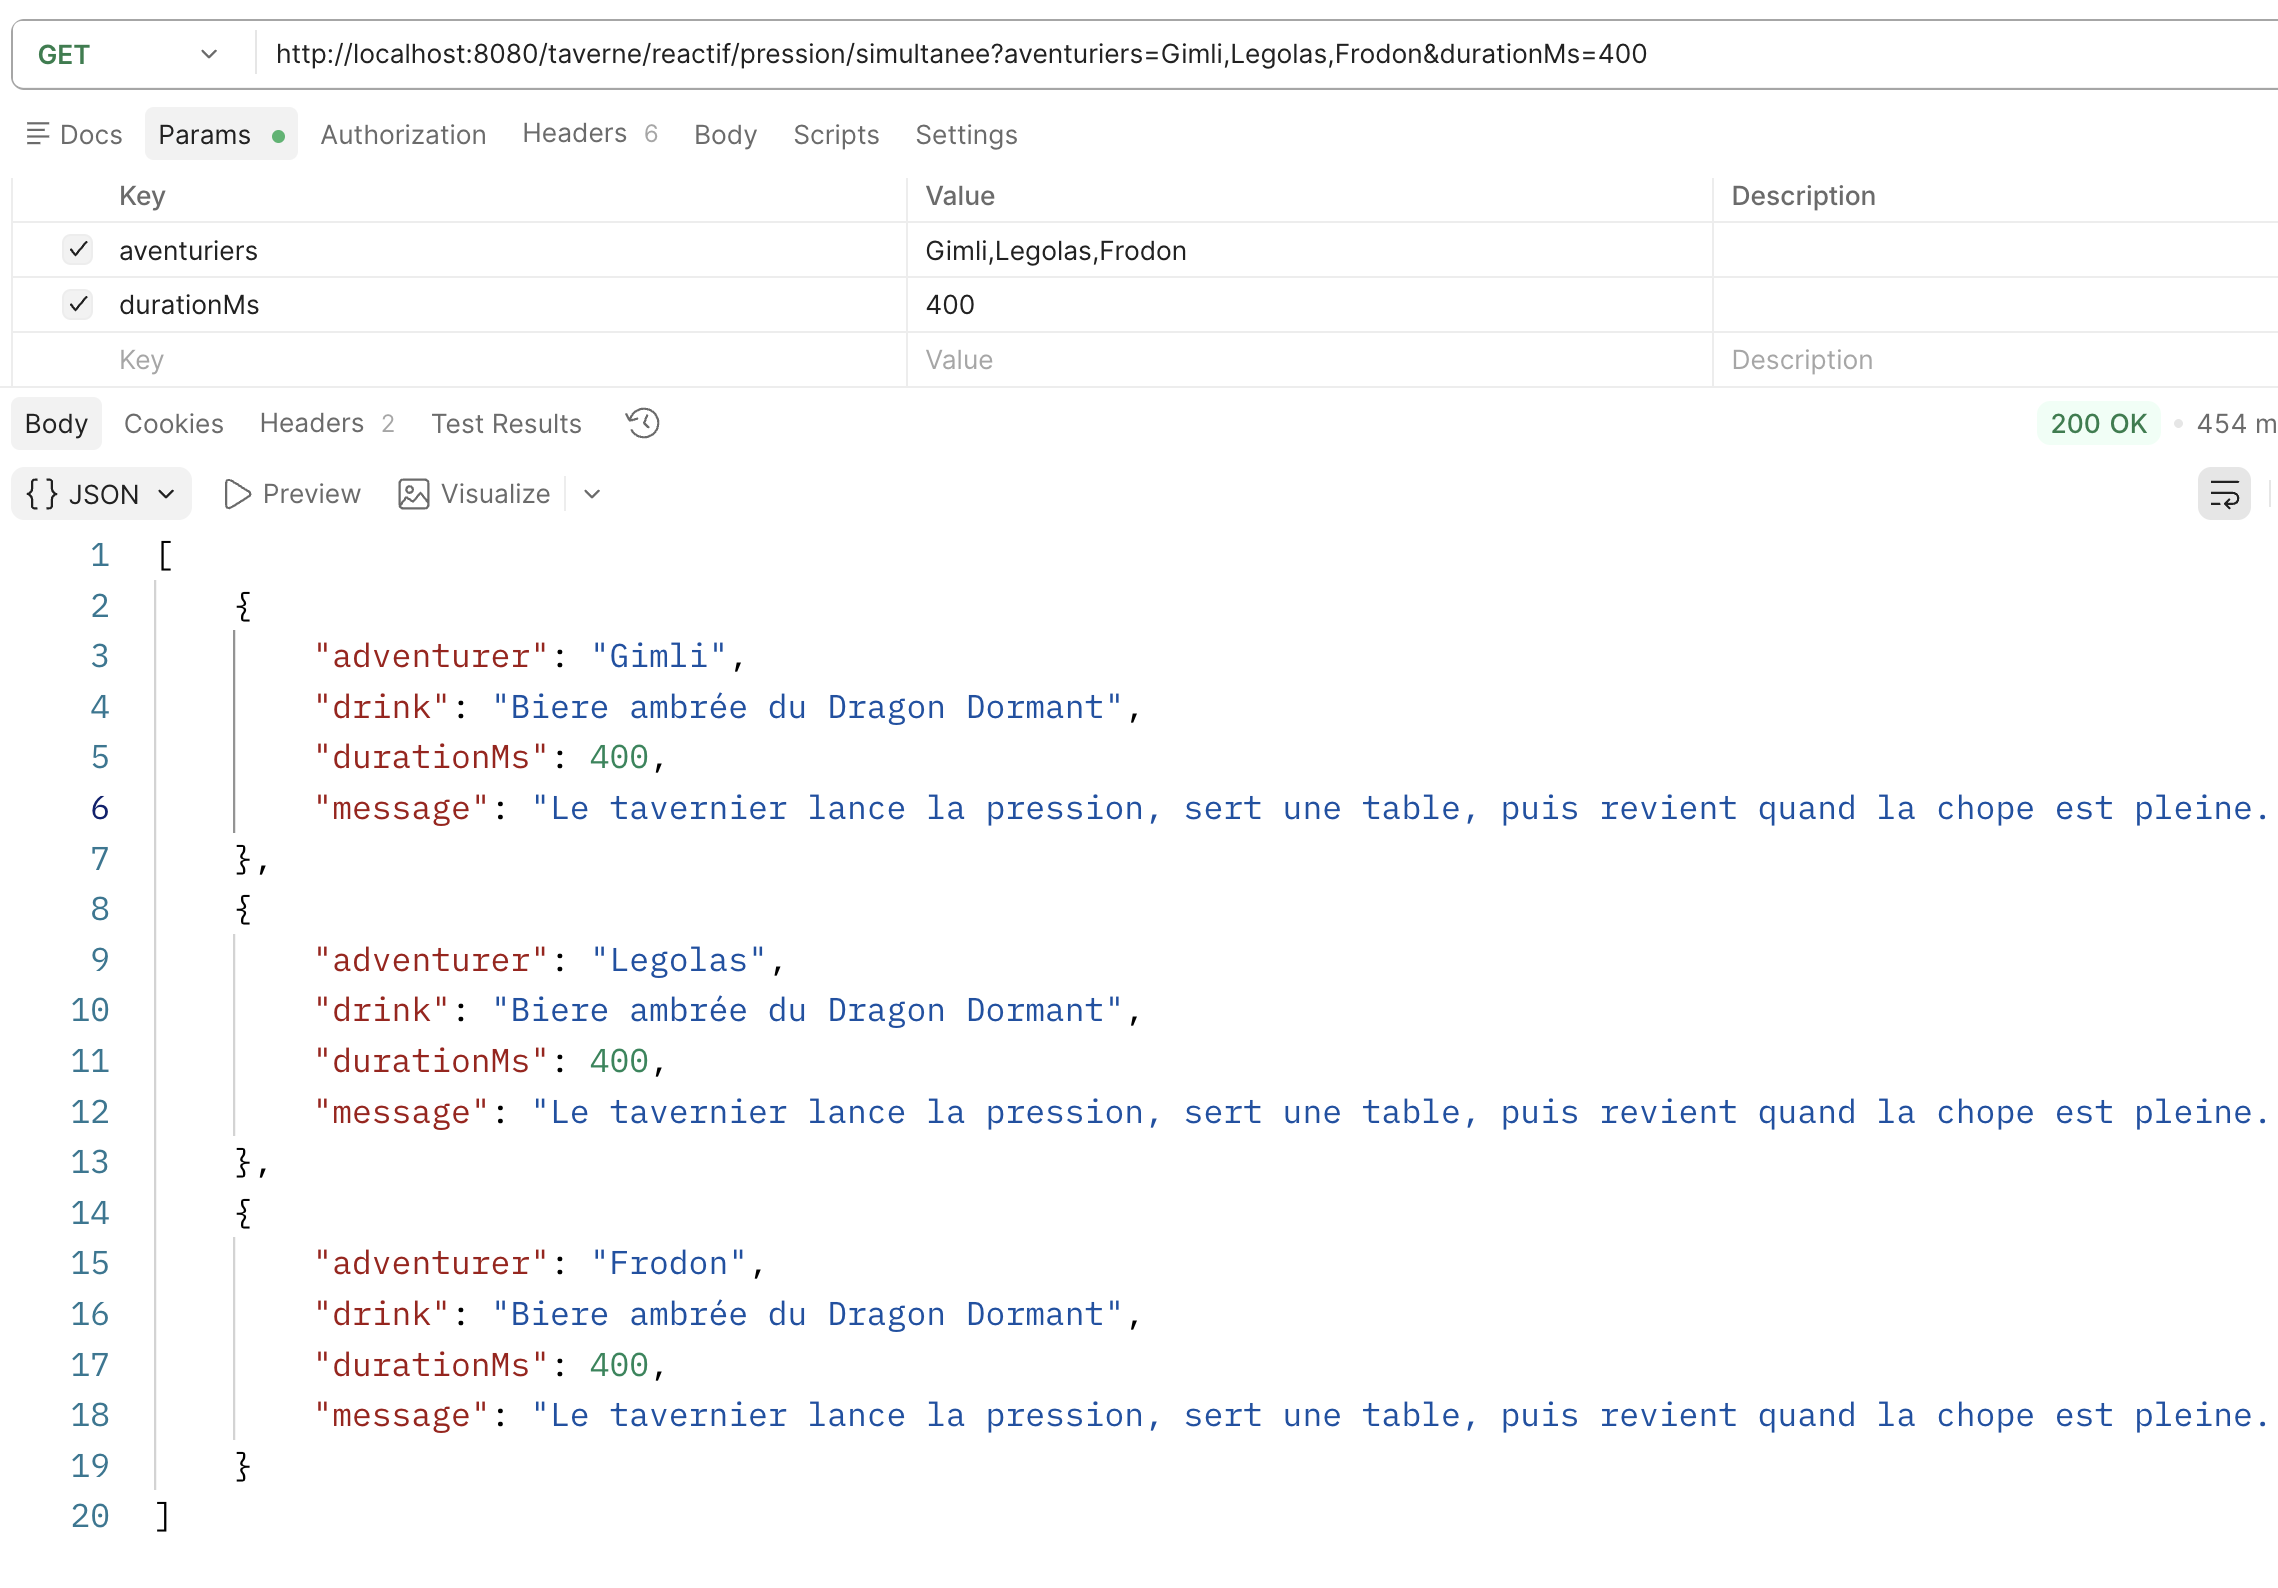Viewport: 2278px width, 1588px height.
Task: Edit the value Gimli,Legolas,Frodon
Action: pyautogui.click(x=1309, y=250)
